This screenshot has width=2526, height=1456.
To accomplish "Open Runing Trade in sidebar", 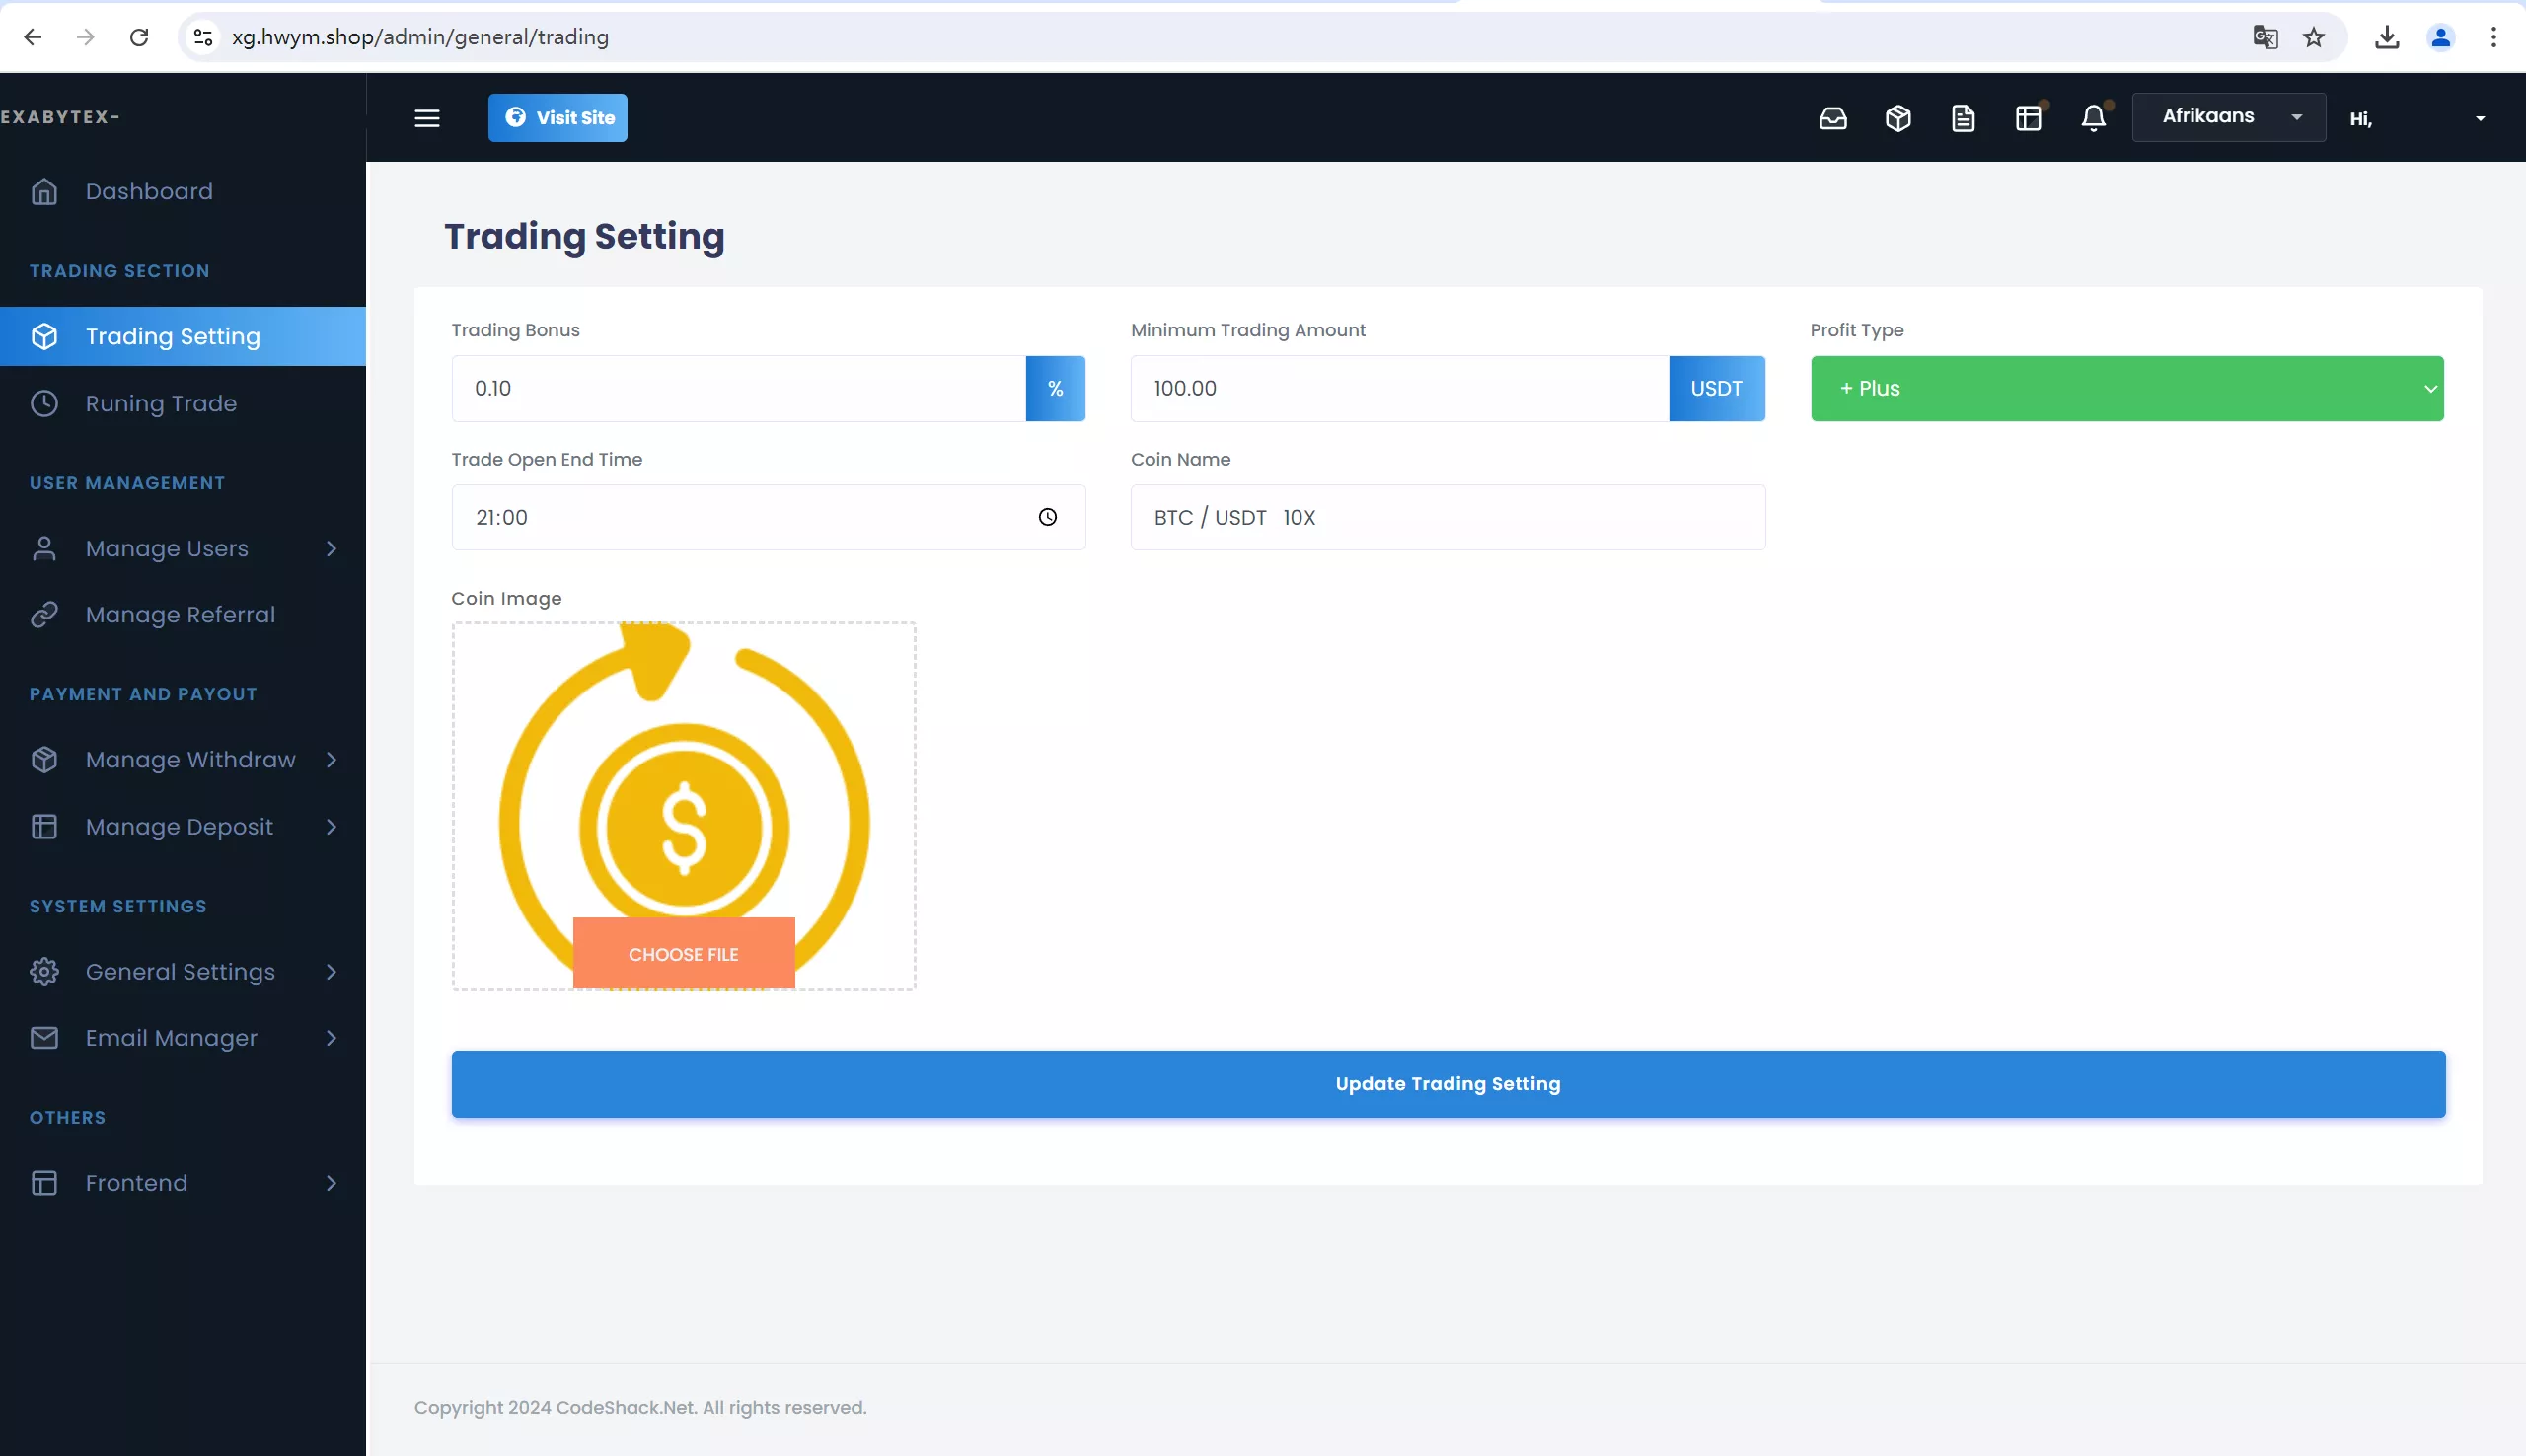I will click(161, 403).
